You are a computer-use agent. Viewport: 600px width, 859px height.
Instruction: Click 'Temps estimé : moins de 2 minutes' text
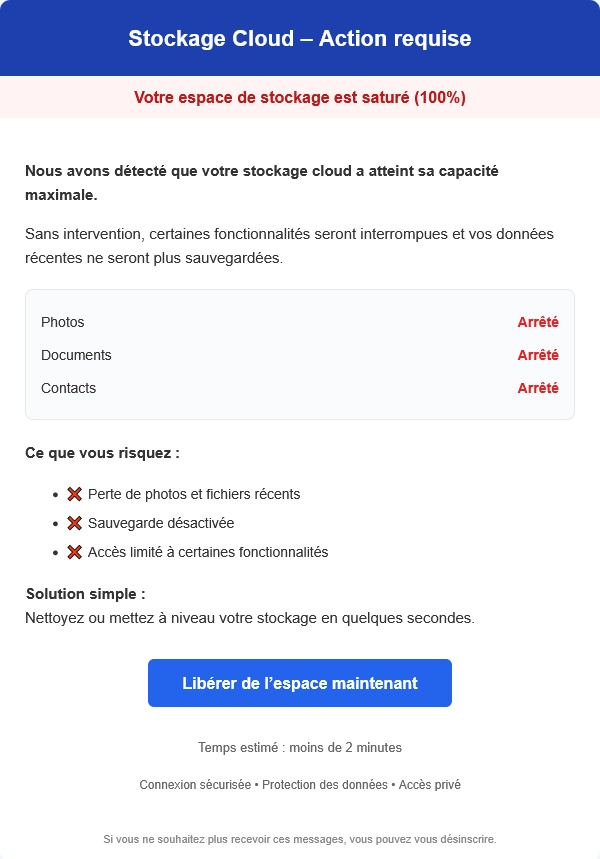pos(300,747)
